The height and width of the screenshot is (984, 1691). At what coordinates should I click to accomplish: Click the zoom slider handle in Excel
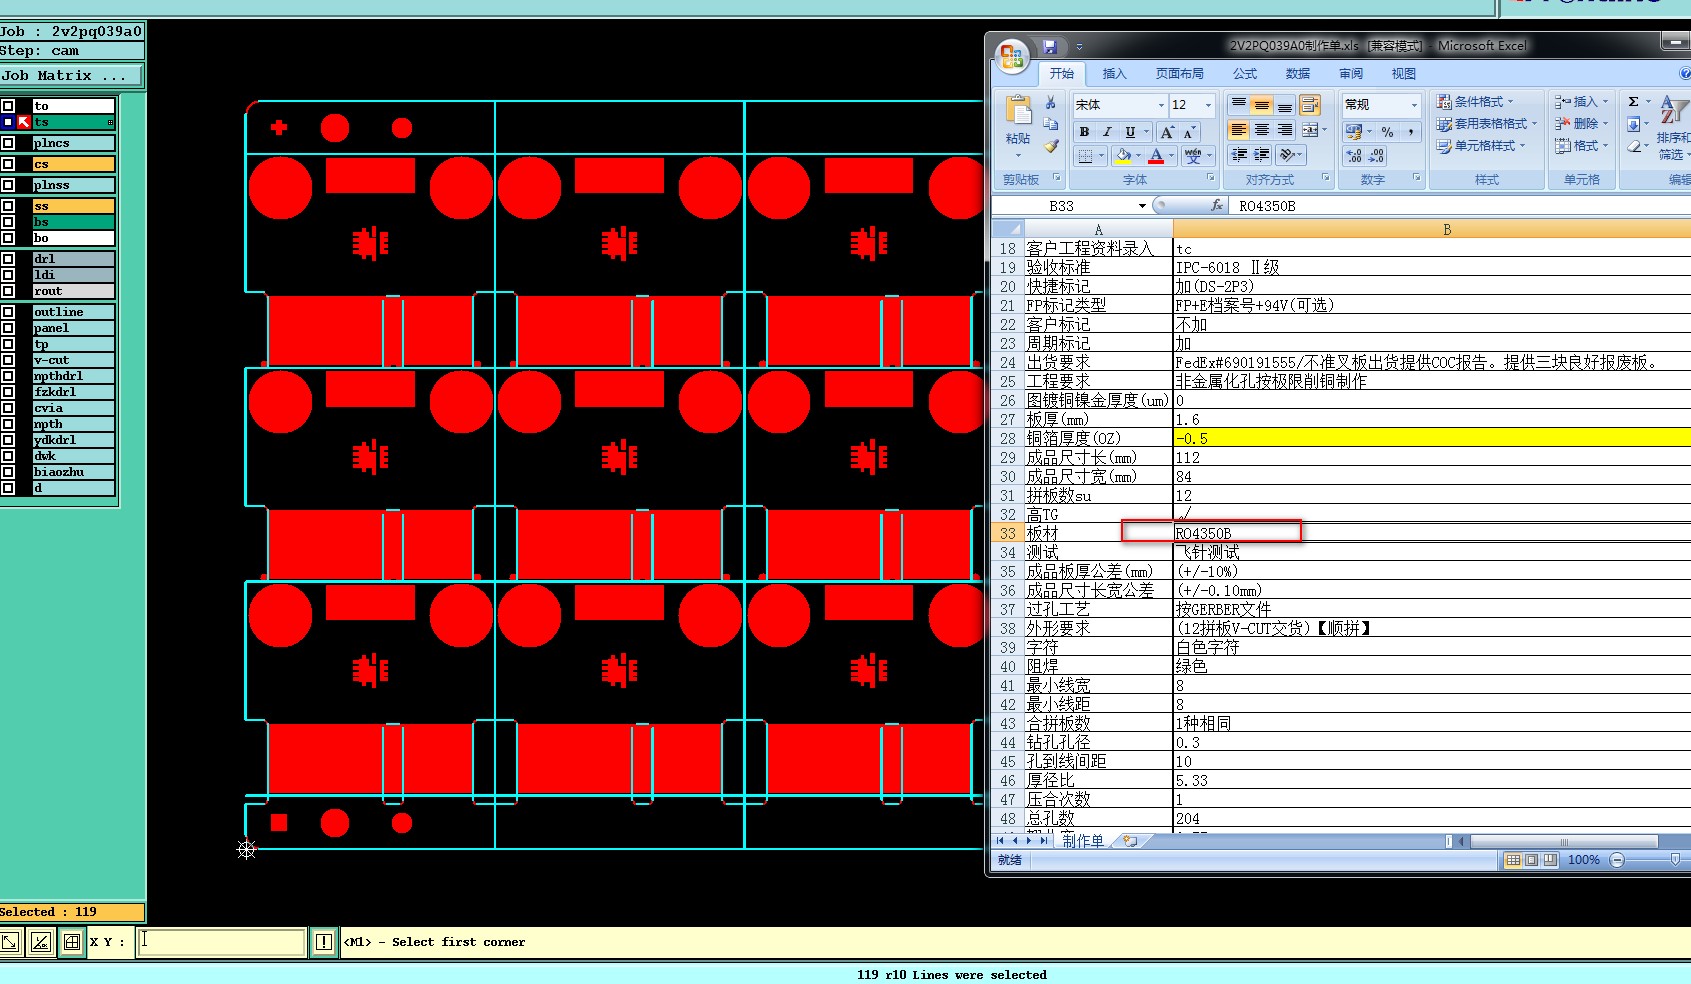click(1676, 860)
